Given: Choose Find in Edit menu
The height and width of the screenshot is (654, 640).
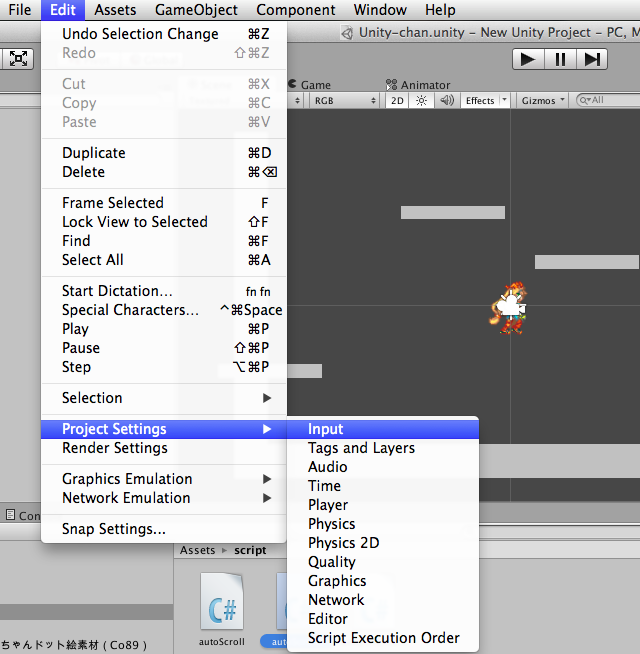Looking at the screenshot, I should pos(164,241).
